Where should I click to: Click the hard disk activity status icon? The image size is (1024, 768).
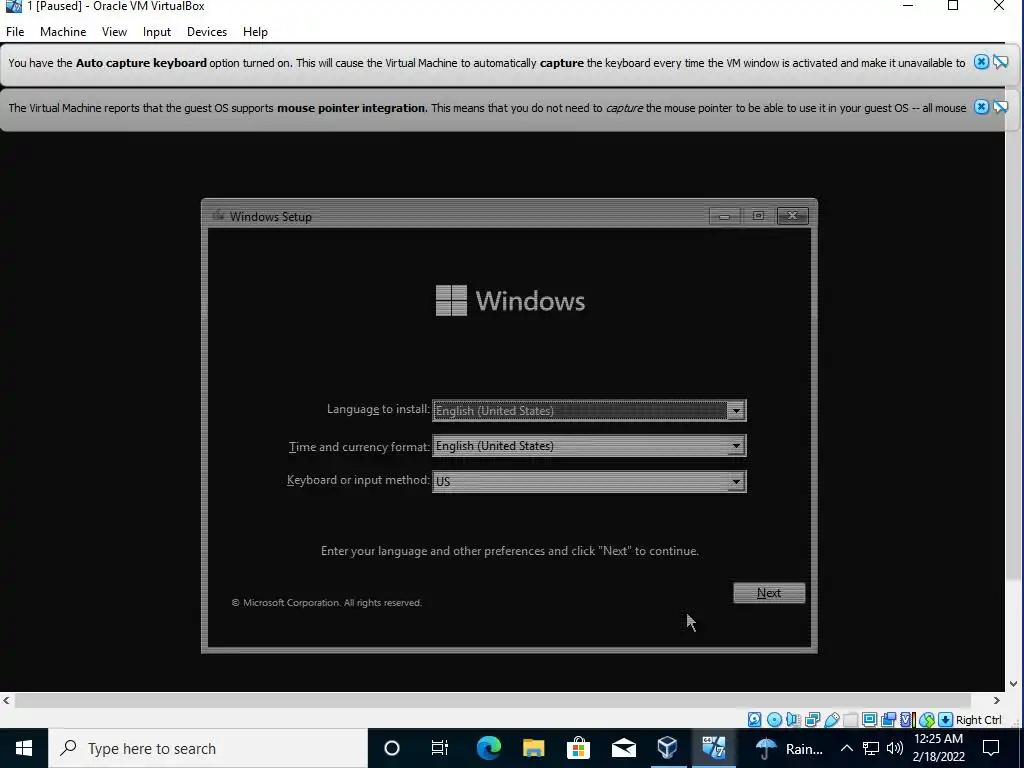[x=754, y=720]
